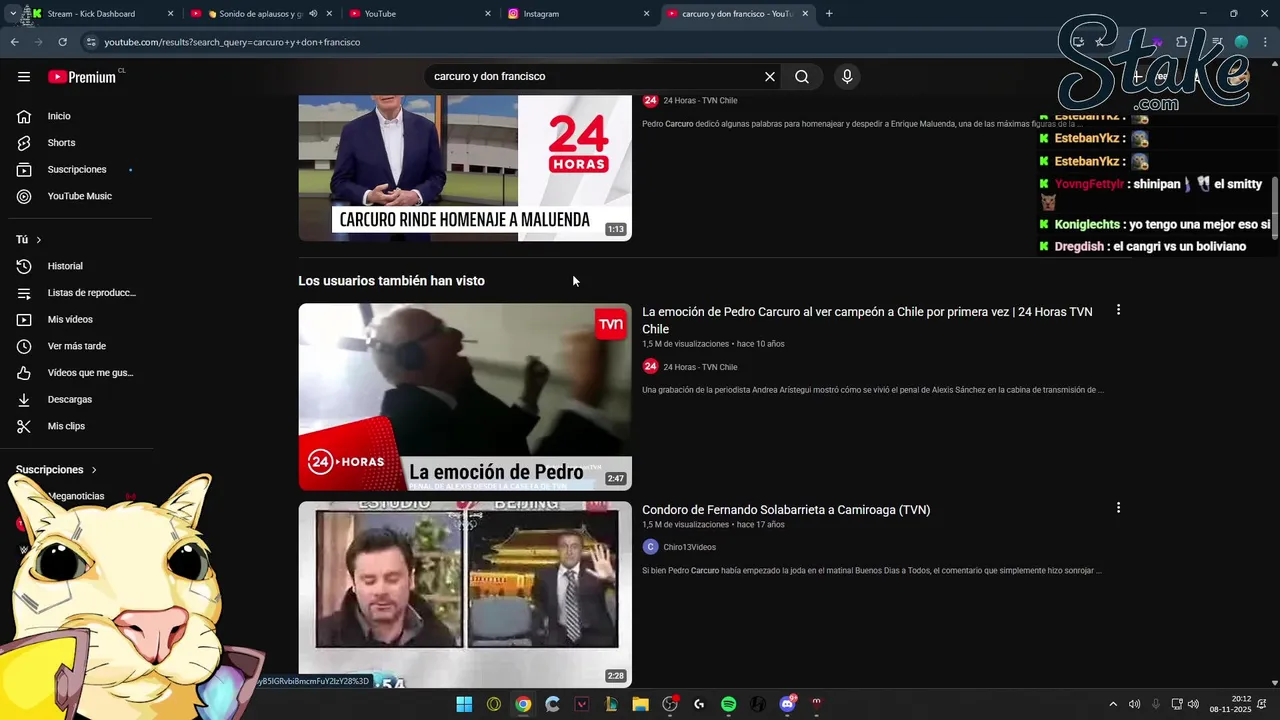Open La emoción de Pedro Carcuro video title
Image resolution: width=1280 pixels, height=720 pixels.
click(x=867, y=320)
